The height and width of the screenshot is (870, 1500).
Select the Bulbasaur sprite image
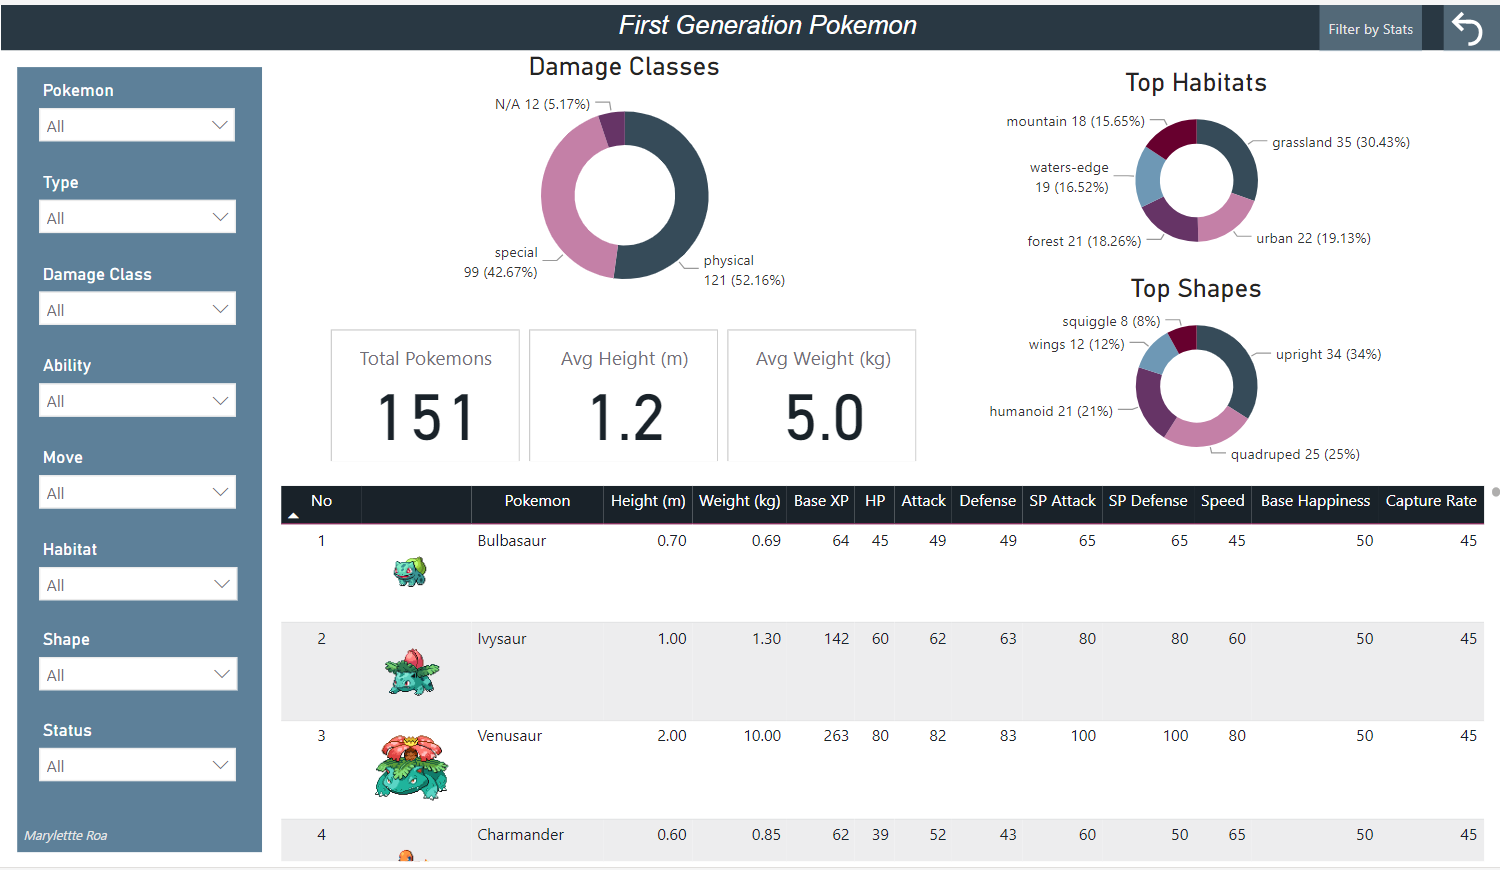[x=410, y=572]
